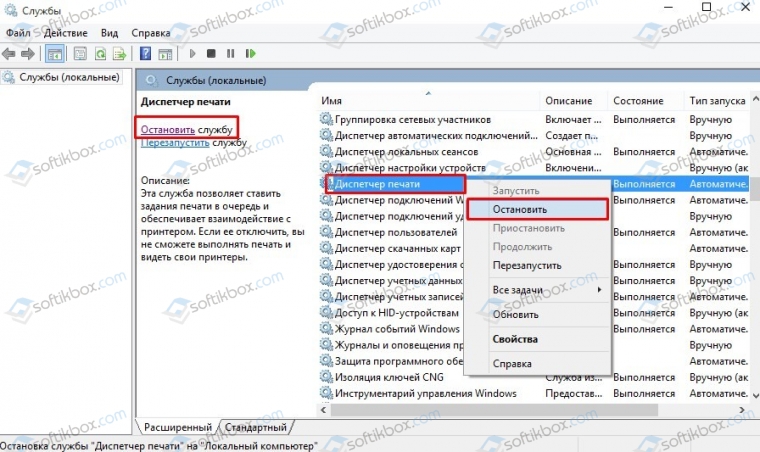760x452 pixels.
Task: Open the Действие menu
Action: pos(65,33)
